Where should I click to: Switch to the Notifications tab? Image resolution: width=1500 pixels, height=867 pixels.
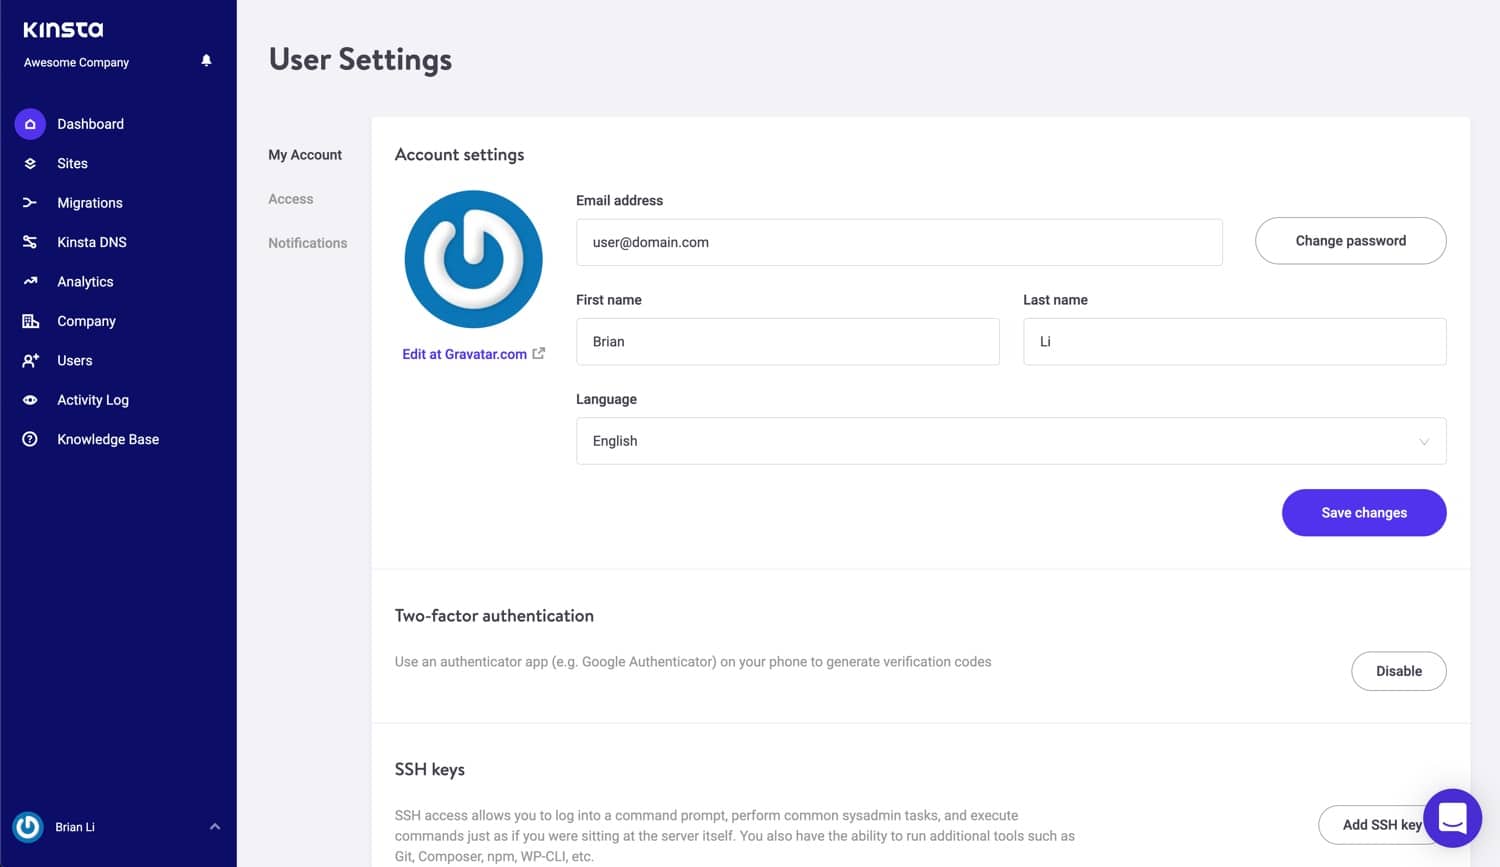tap(307, 243)
